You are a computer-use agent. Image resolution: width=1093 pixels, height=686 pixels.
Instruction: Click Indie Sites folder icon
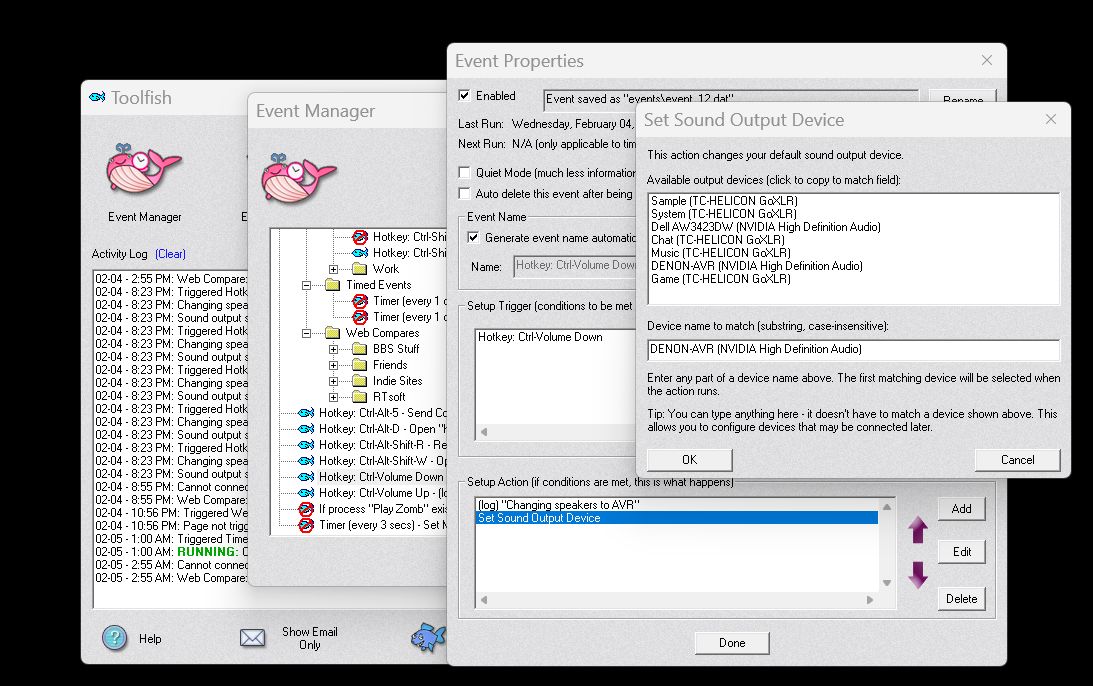360,381
